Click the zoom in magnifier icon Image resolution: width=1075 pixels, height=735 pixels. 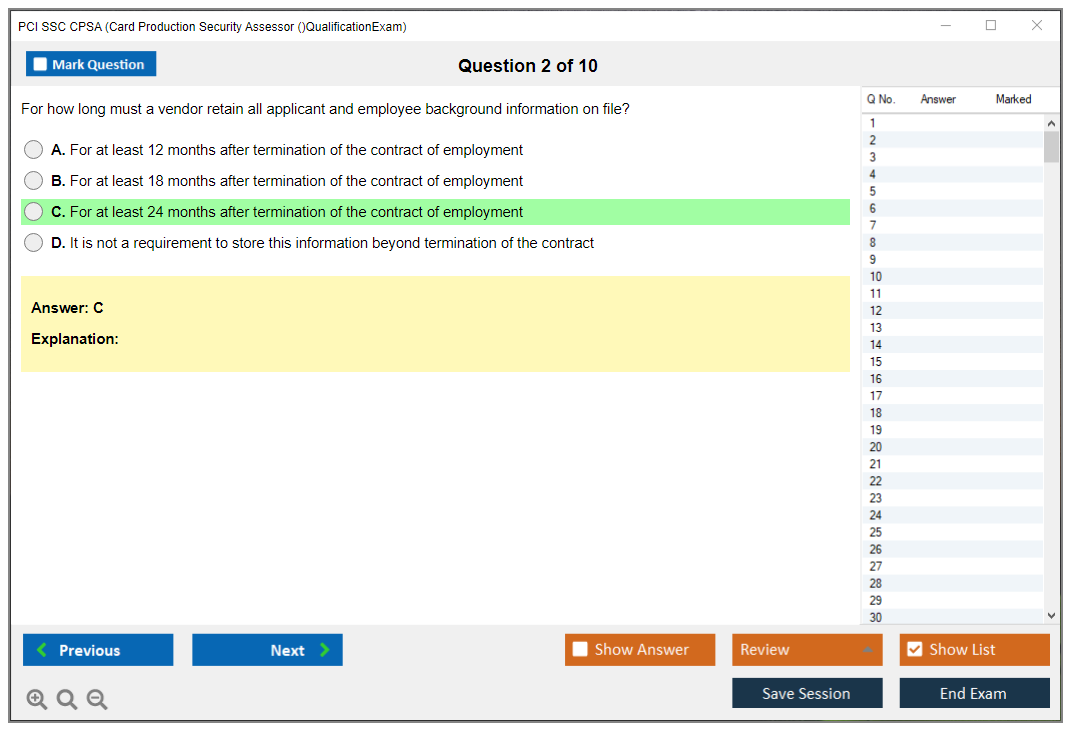[37, 700]
